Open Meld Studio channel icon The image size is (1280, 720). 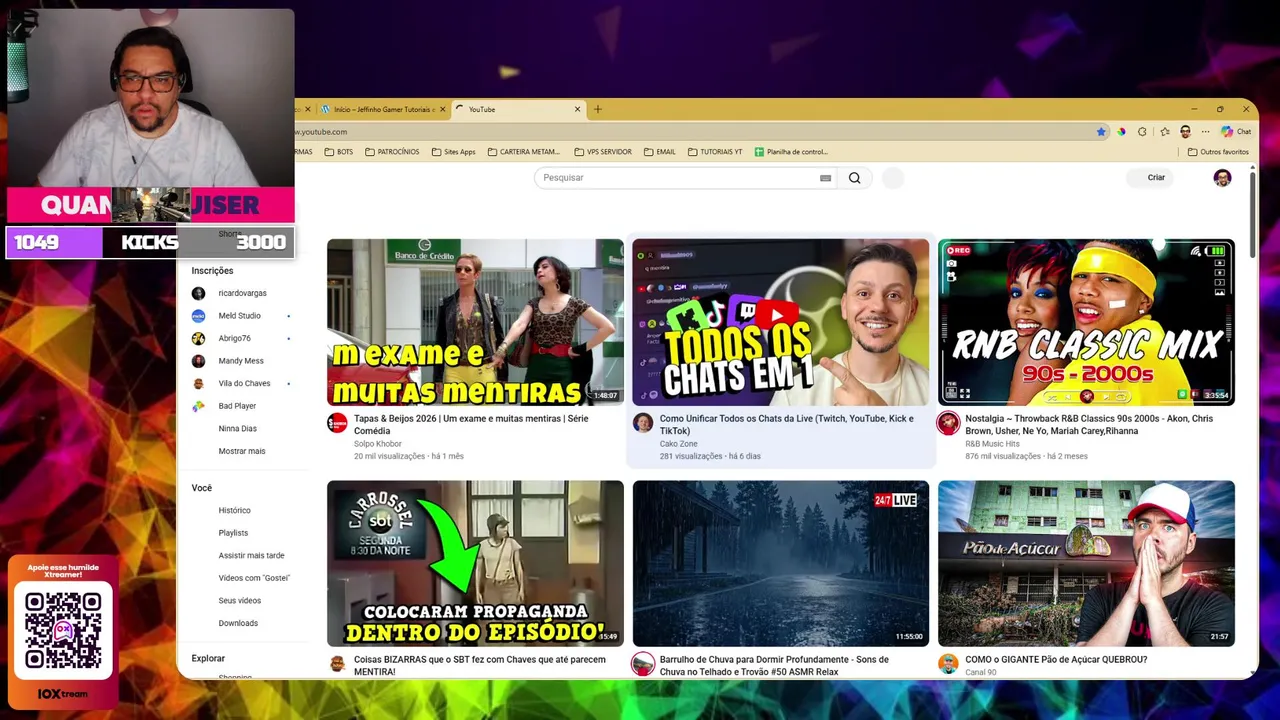198,316
